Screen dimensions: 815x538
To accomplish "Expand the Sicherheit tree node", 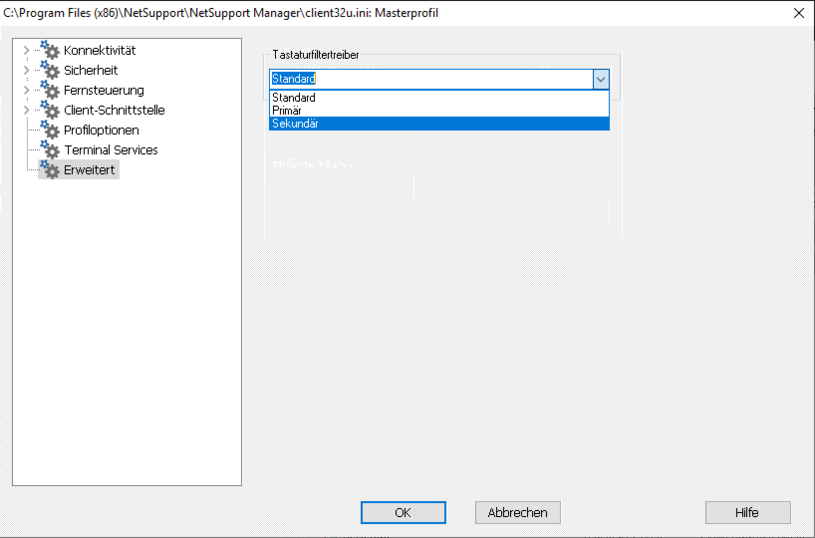I will (x=26, y=70).
